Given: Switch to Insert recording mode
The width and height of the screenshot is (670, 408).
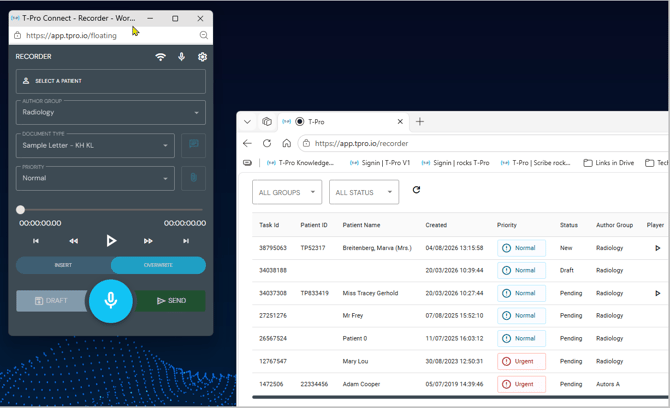Looking at the screenshot, I should [63, 265].
